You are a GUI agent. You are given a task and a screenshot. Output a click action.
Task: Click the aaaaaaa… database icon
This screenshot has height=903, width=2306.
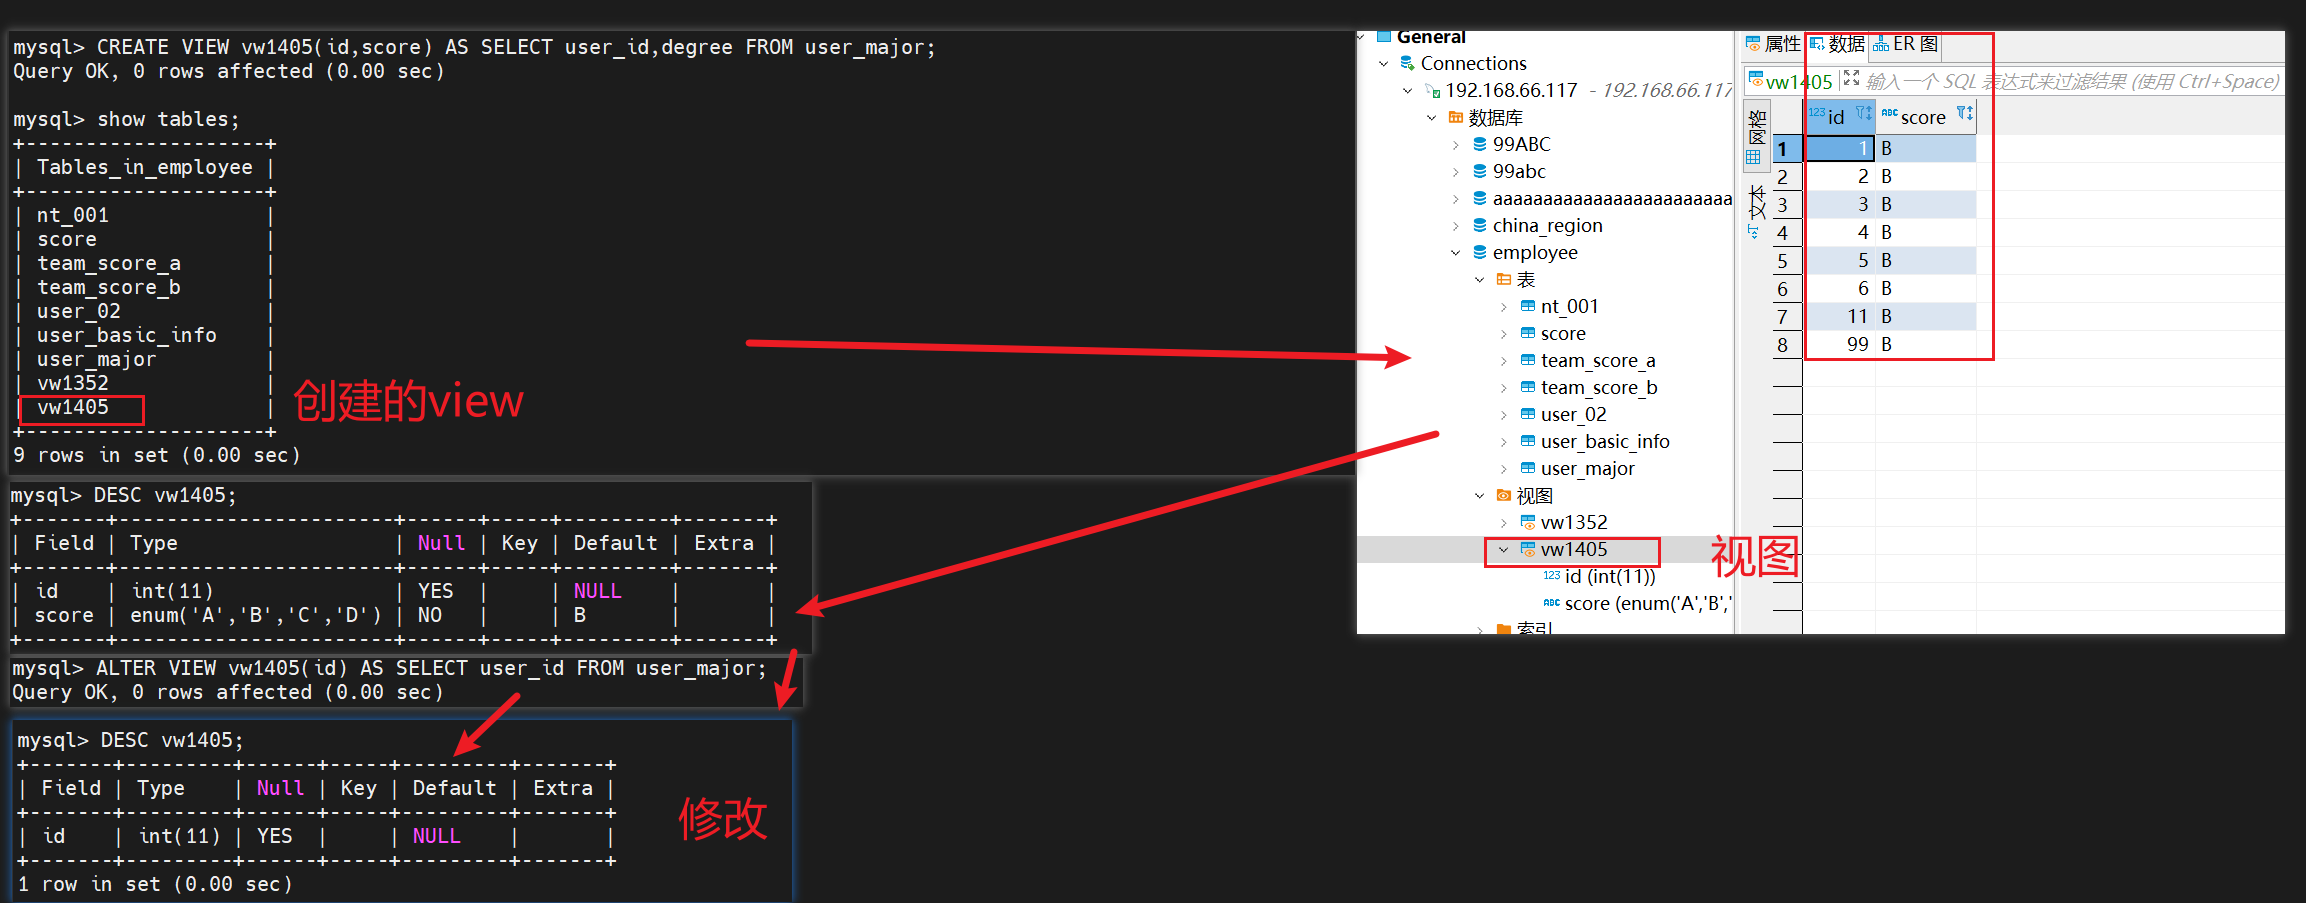pyautogui.click(x=1480, y=199)
